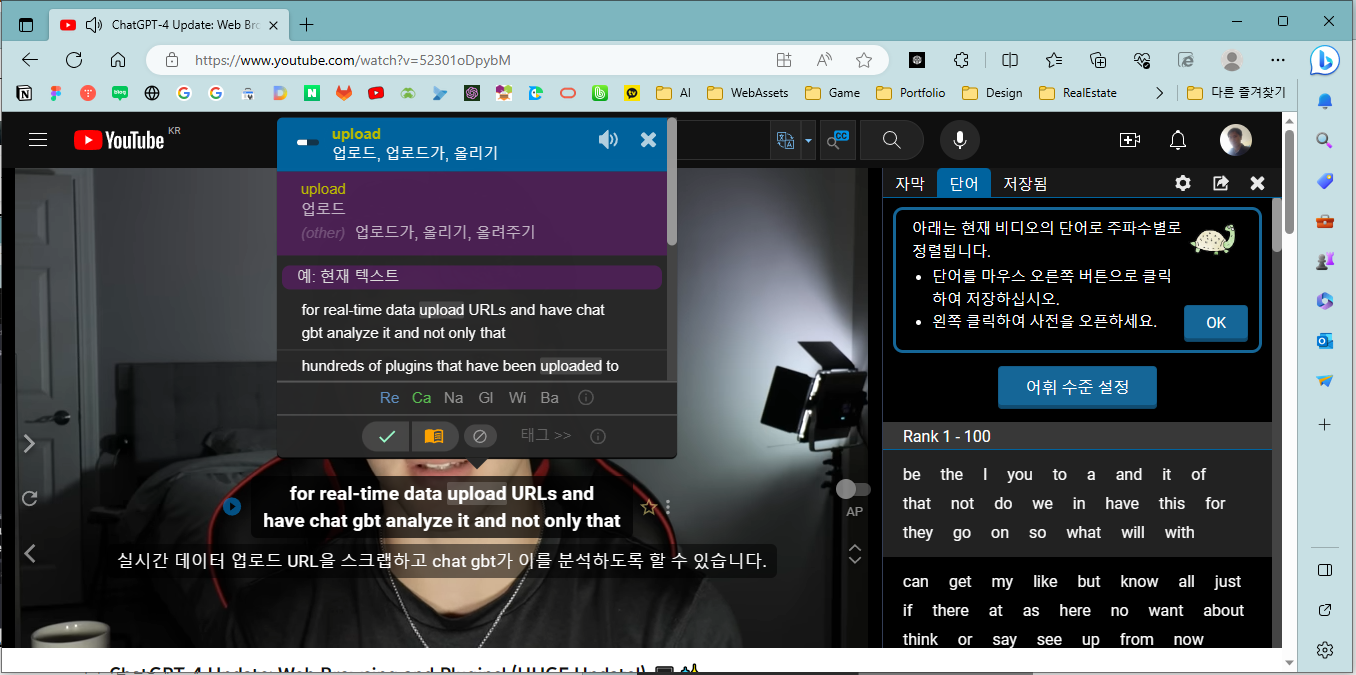Click the dictionary popup scrollbar
Image resolution: width=1356 pixels, height=675 pixels.
tap(672, 183)
